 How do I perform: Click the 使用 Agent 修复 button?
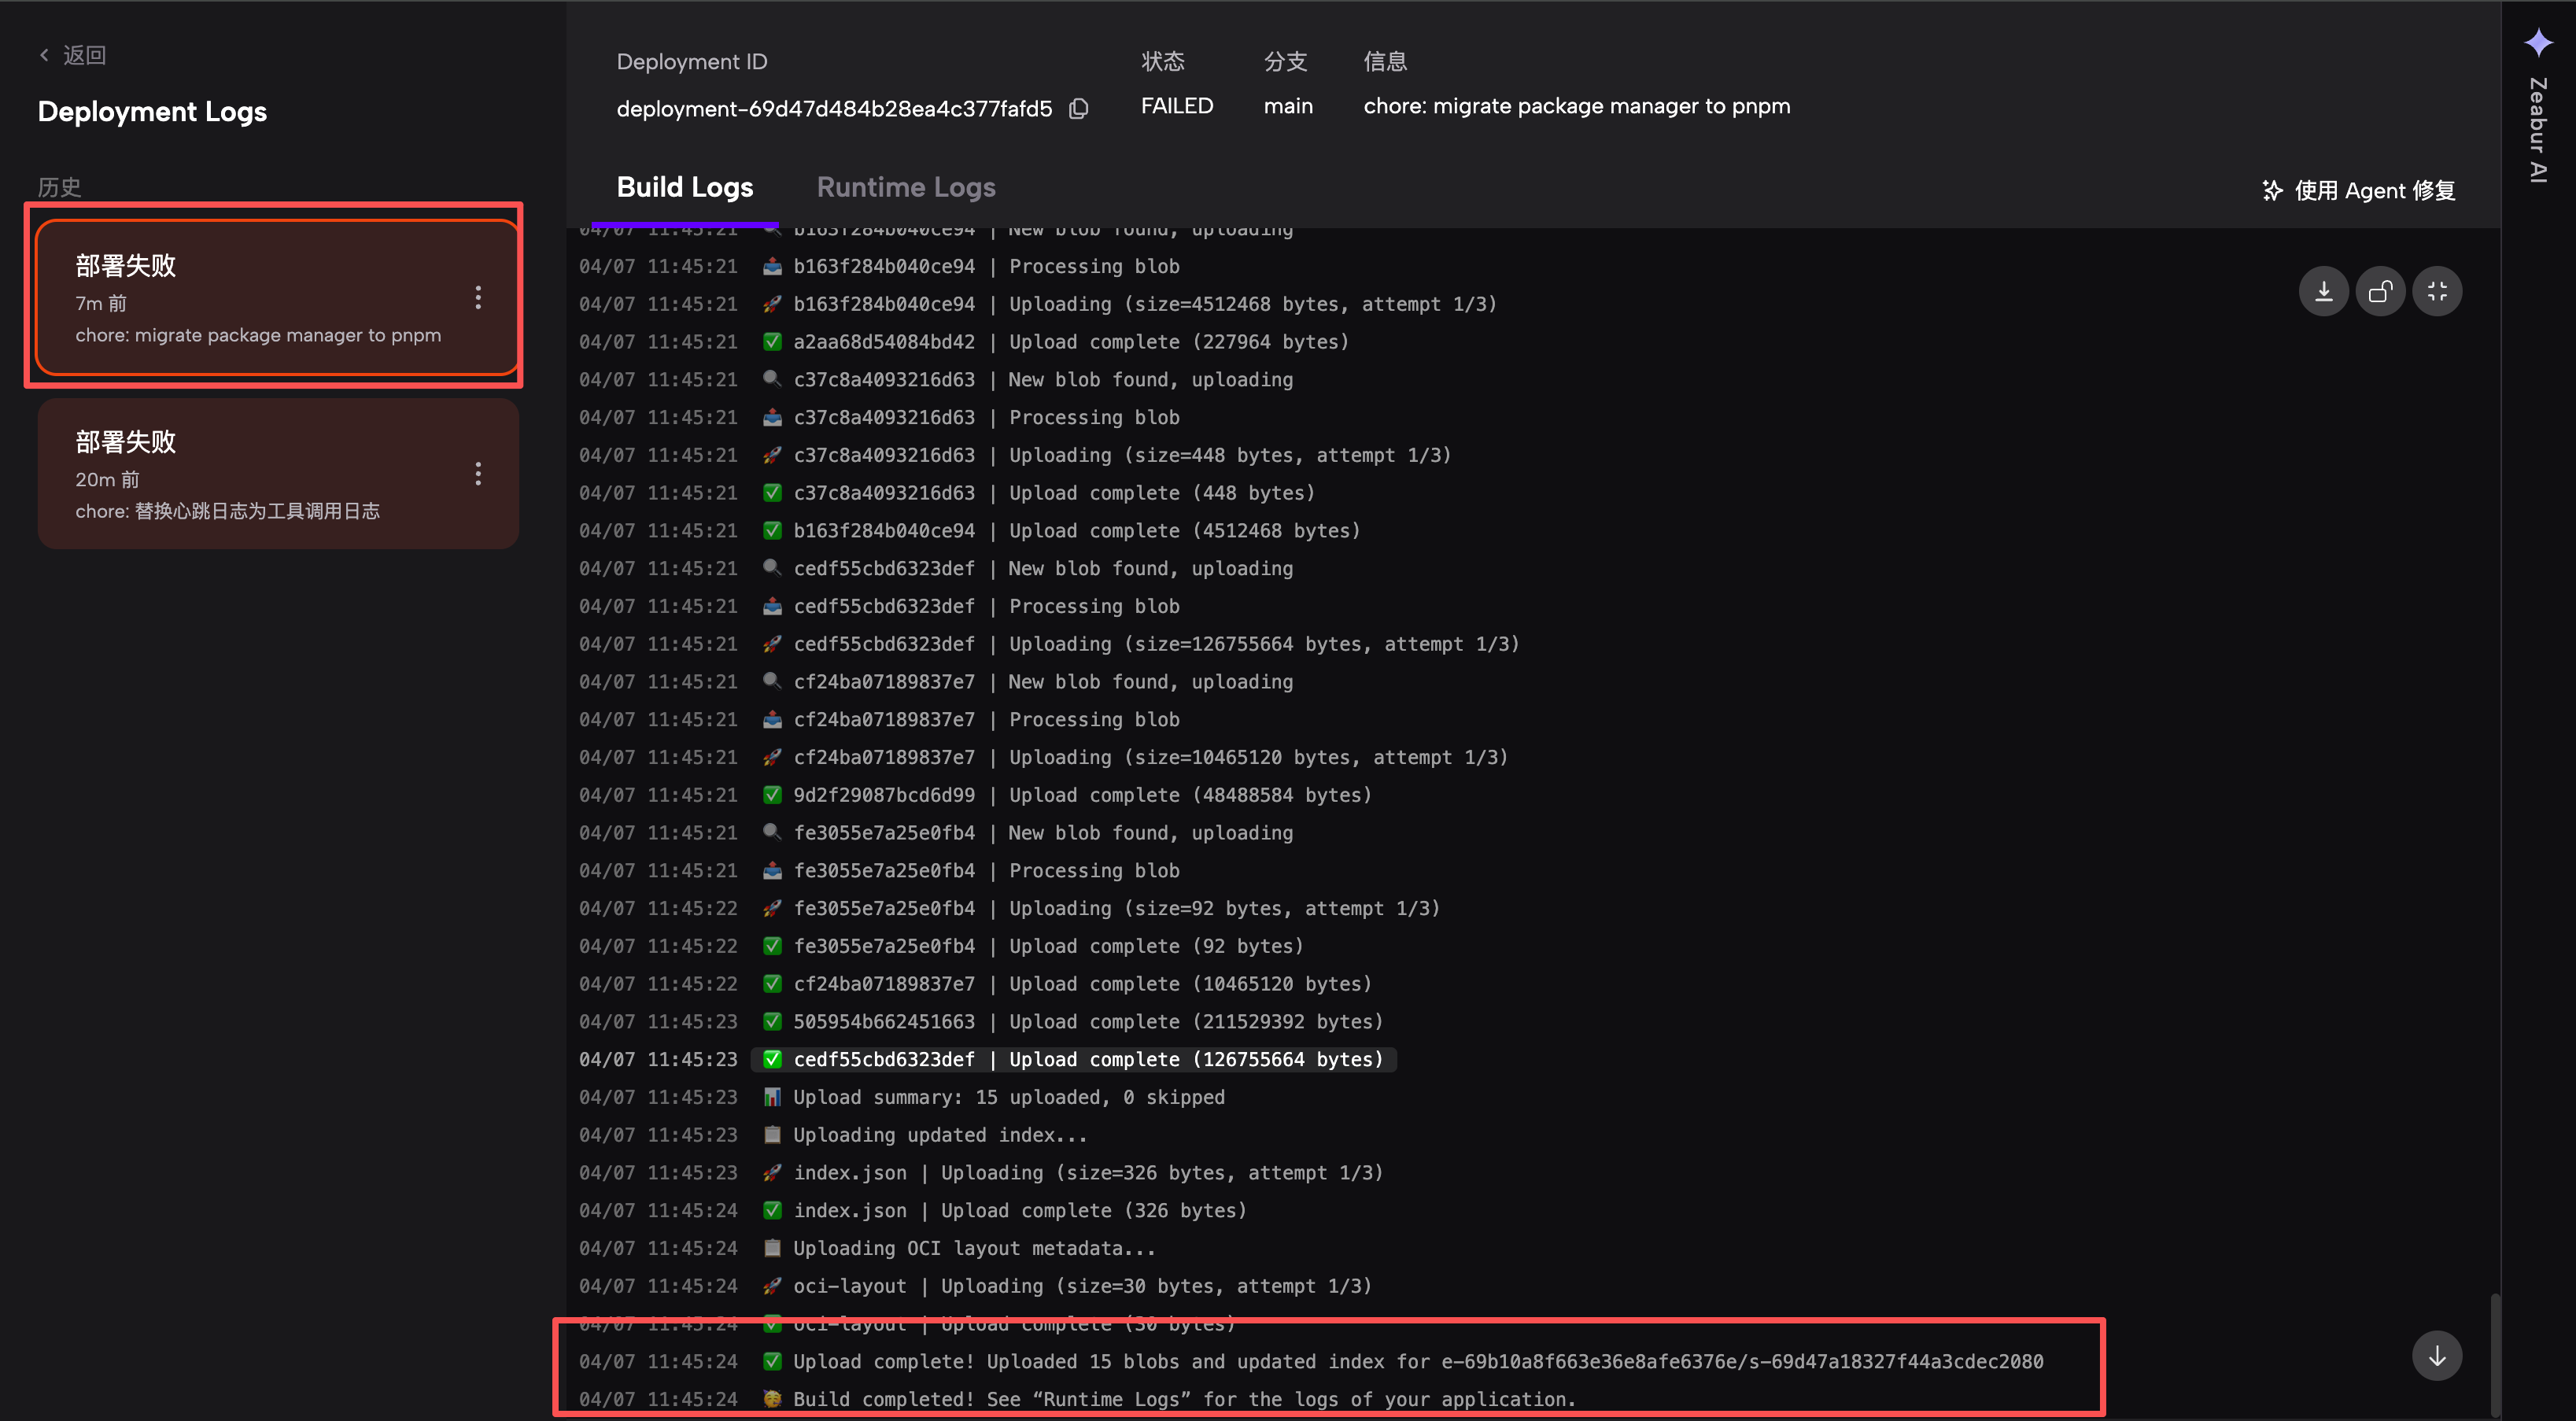(x=2358, y=190)
